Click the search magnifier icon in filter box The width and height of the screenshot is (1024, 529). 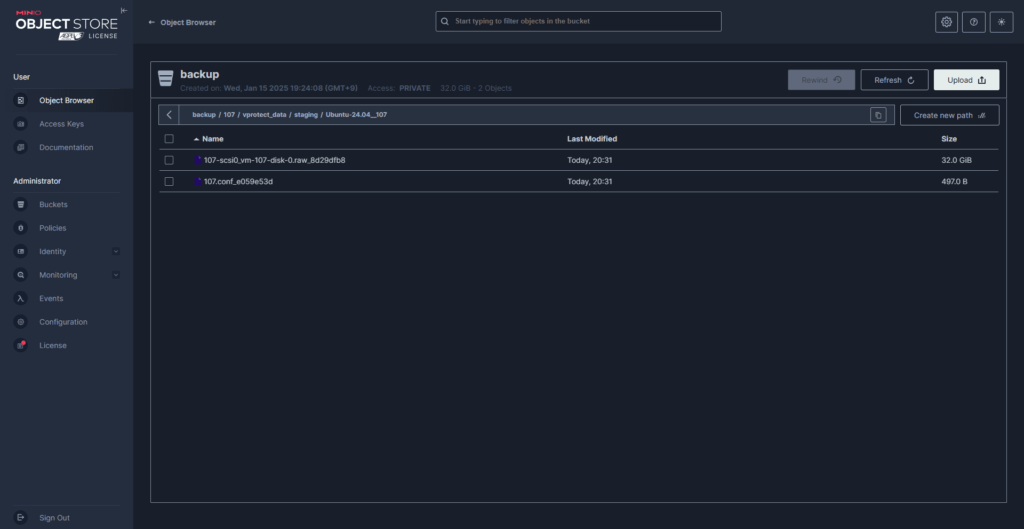click(x=445, y=21)
